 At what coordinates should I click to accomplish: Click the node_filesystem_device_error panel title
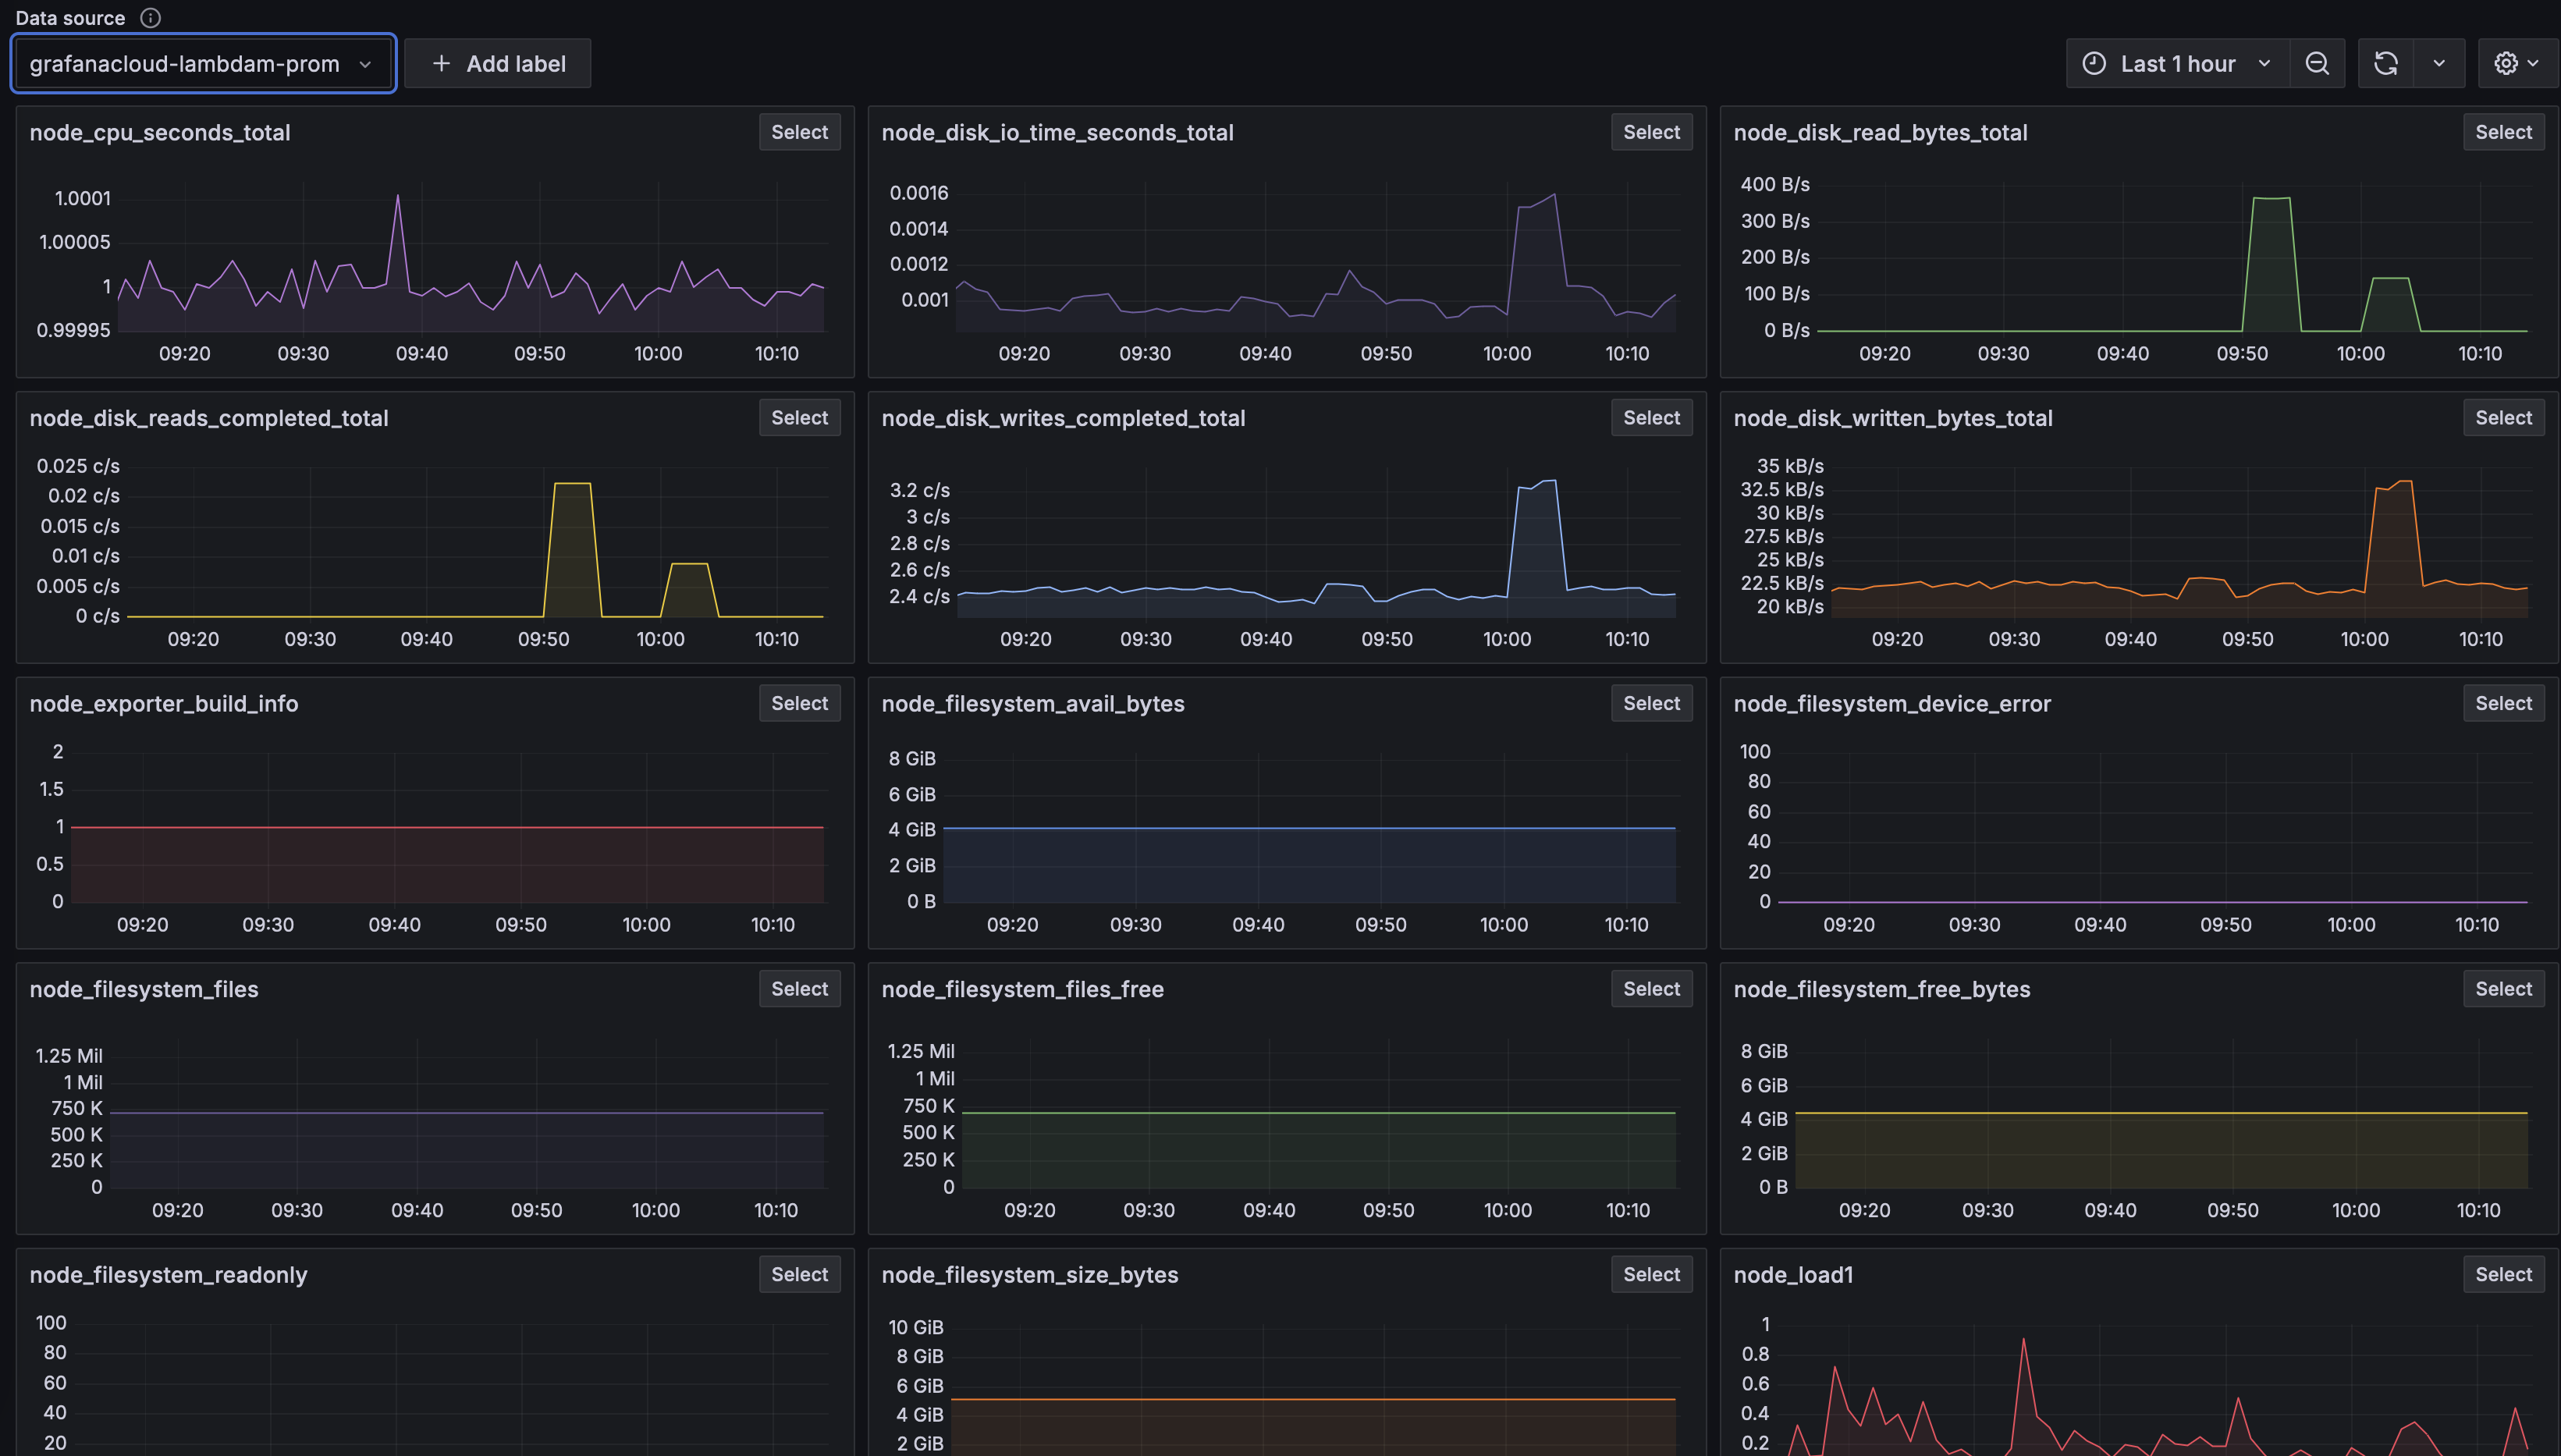click(1892, 703)
